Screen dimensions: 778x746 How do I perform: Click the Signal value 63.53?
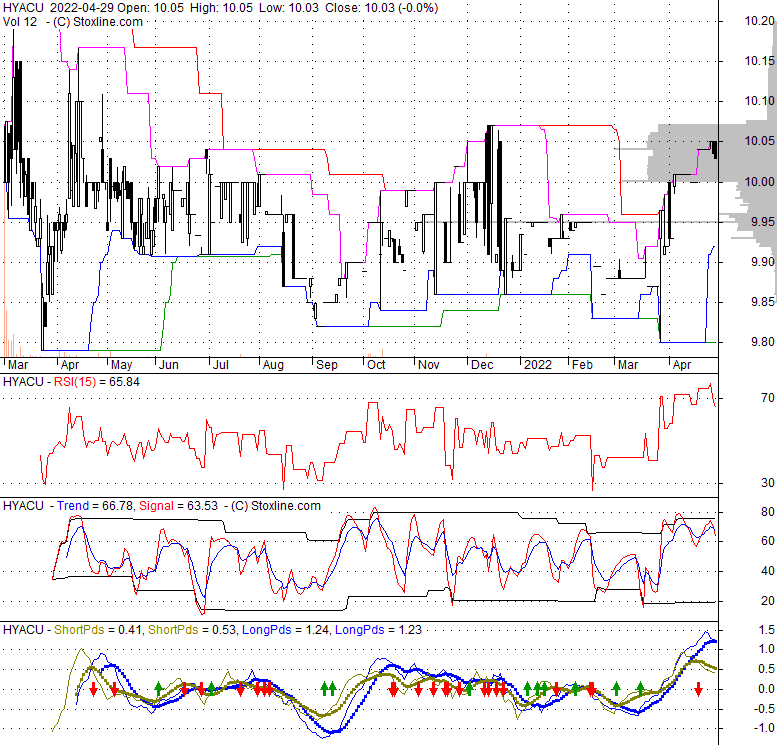pos(202,506)
